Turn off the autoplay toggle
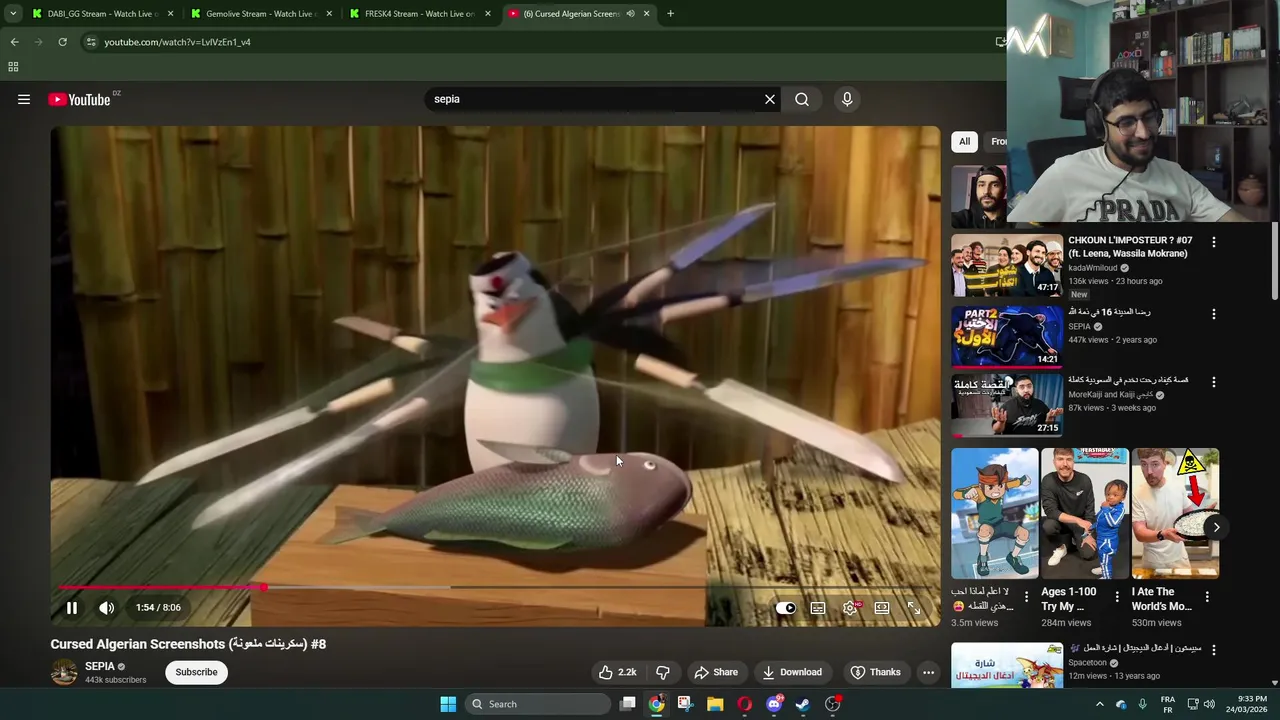The width and height of the screenshot is (1280, 720). (786, 608)
